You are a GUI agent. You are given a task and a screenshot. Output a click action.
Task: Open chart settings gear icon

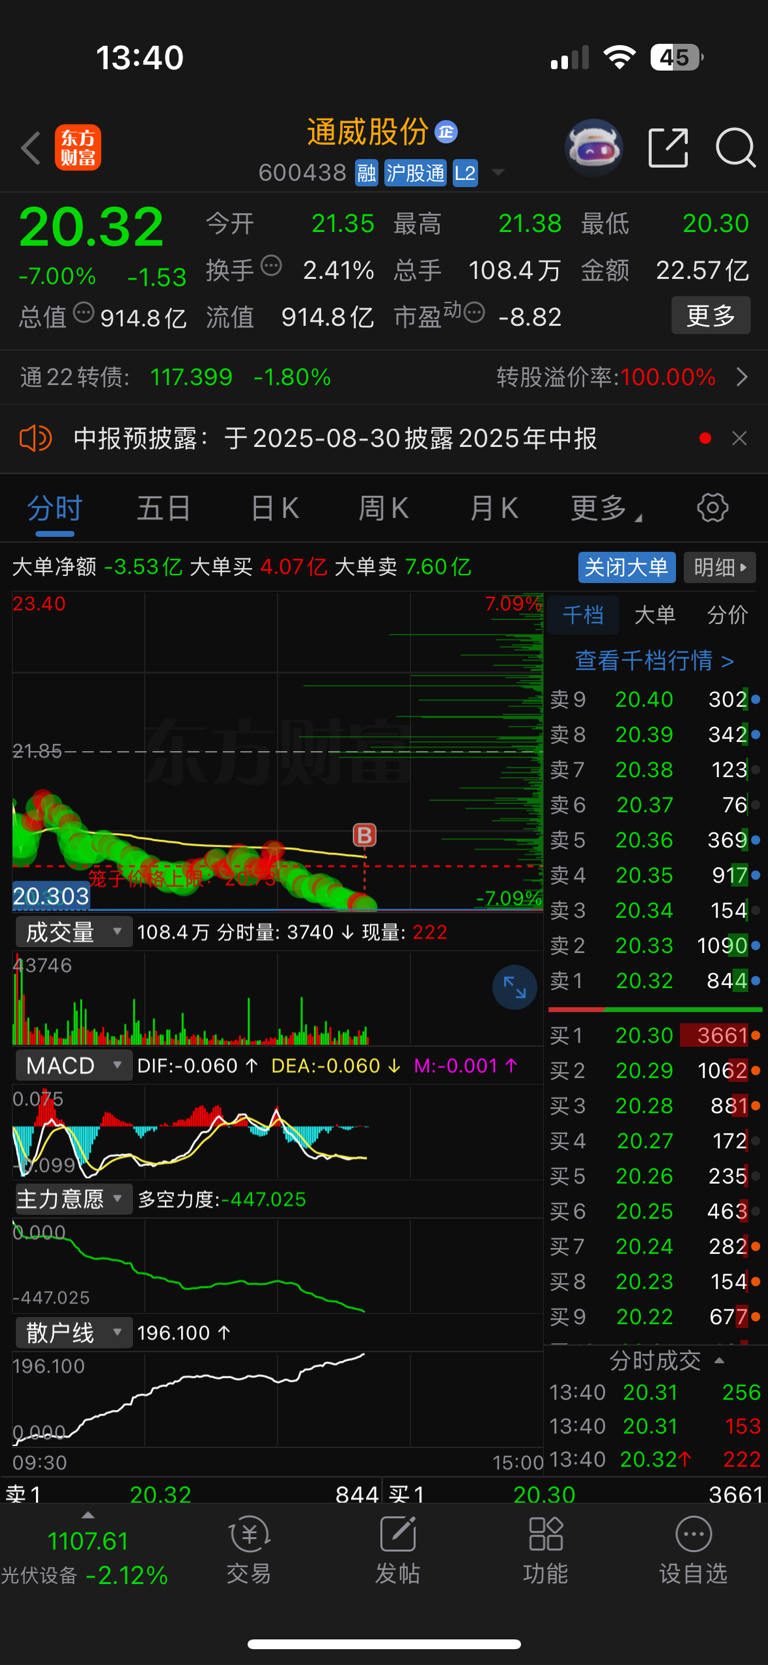[x=713, y=508]
